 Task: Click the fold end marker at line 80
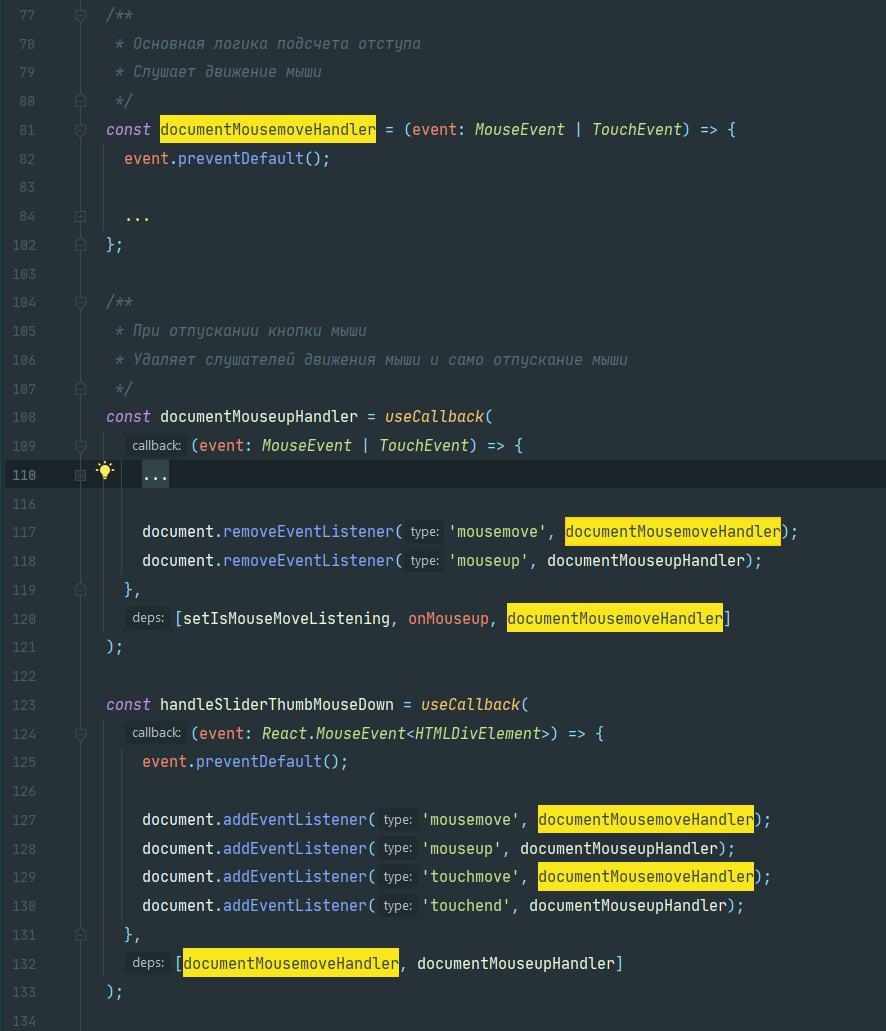[80, 101]
